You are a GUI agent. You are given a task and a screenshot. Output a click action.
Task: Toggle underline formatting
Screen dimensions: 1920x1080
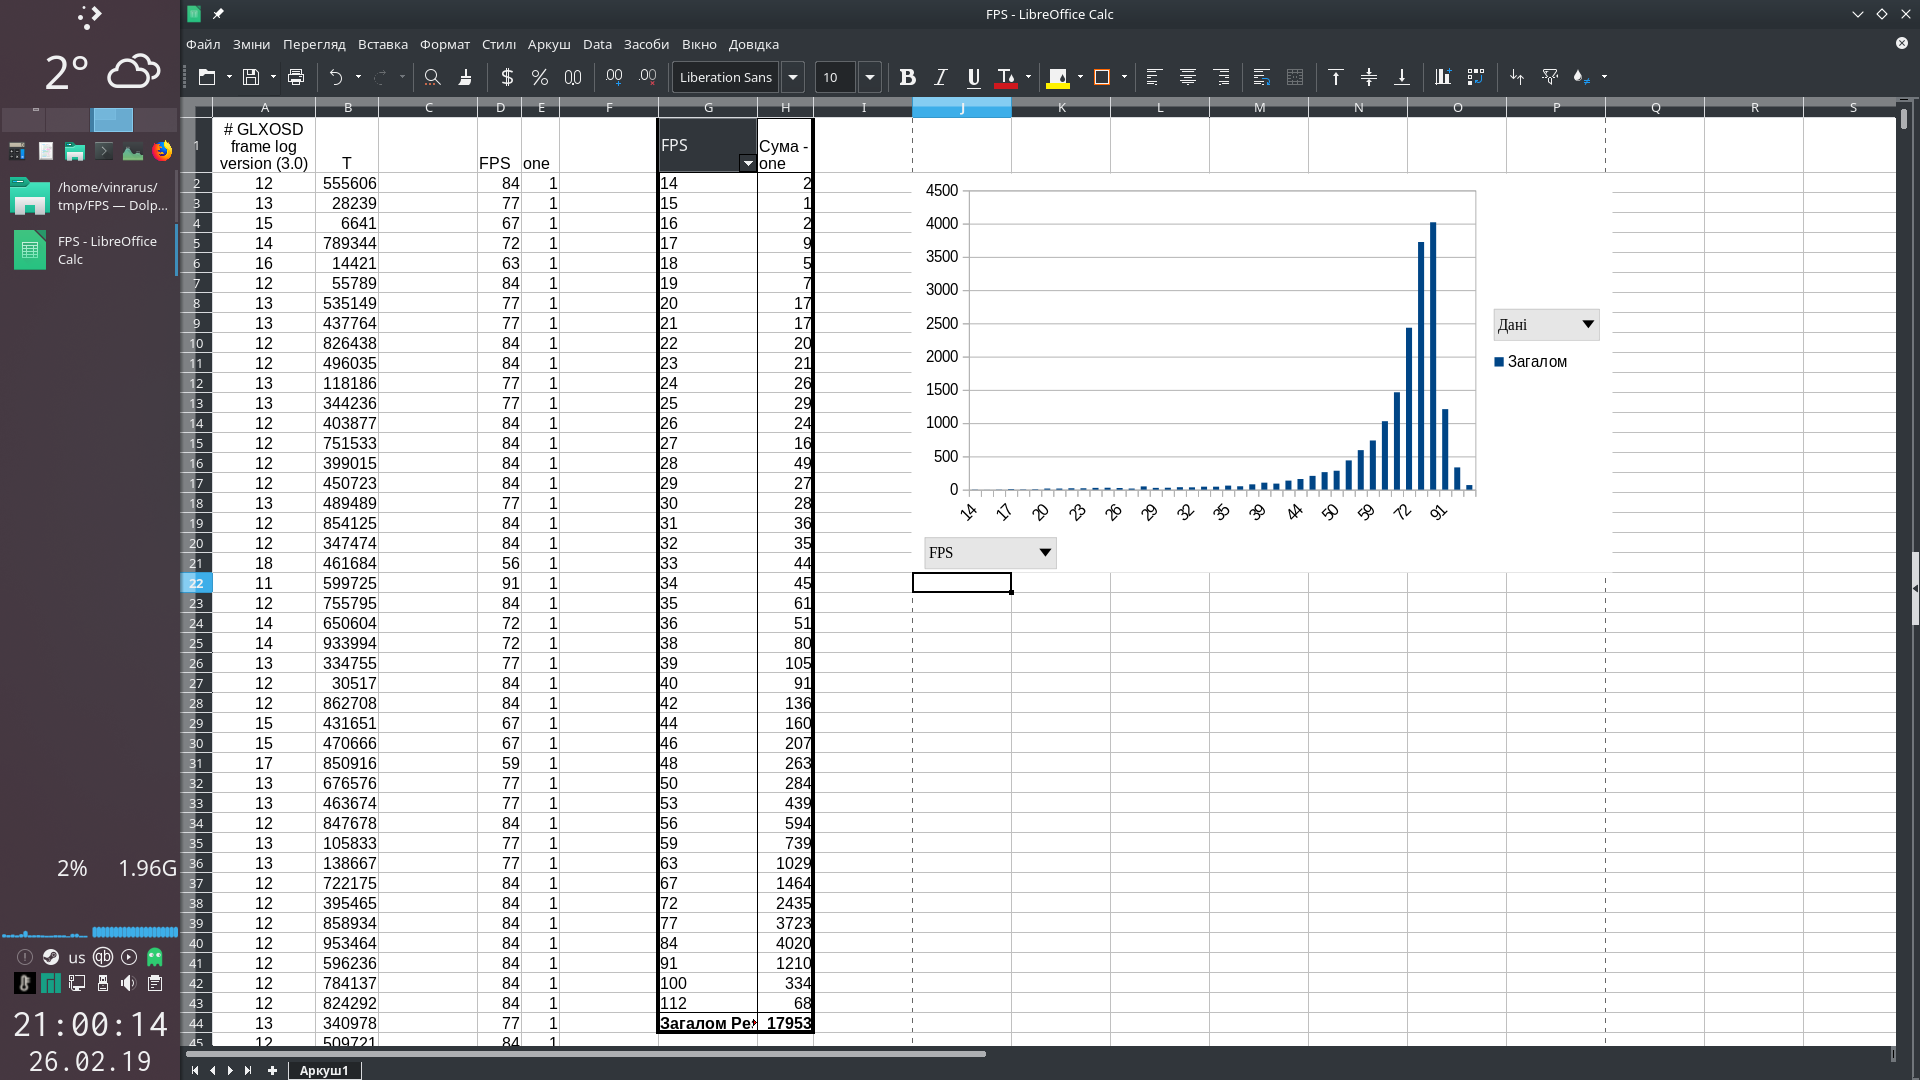(x=973, y=77)
